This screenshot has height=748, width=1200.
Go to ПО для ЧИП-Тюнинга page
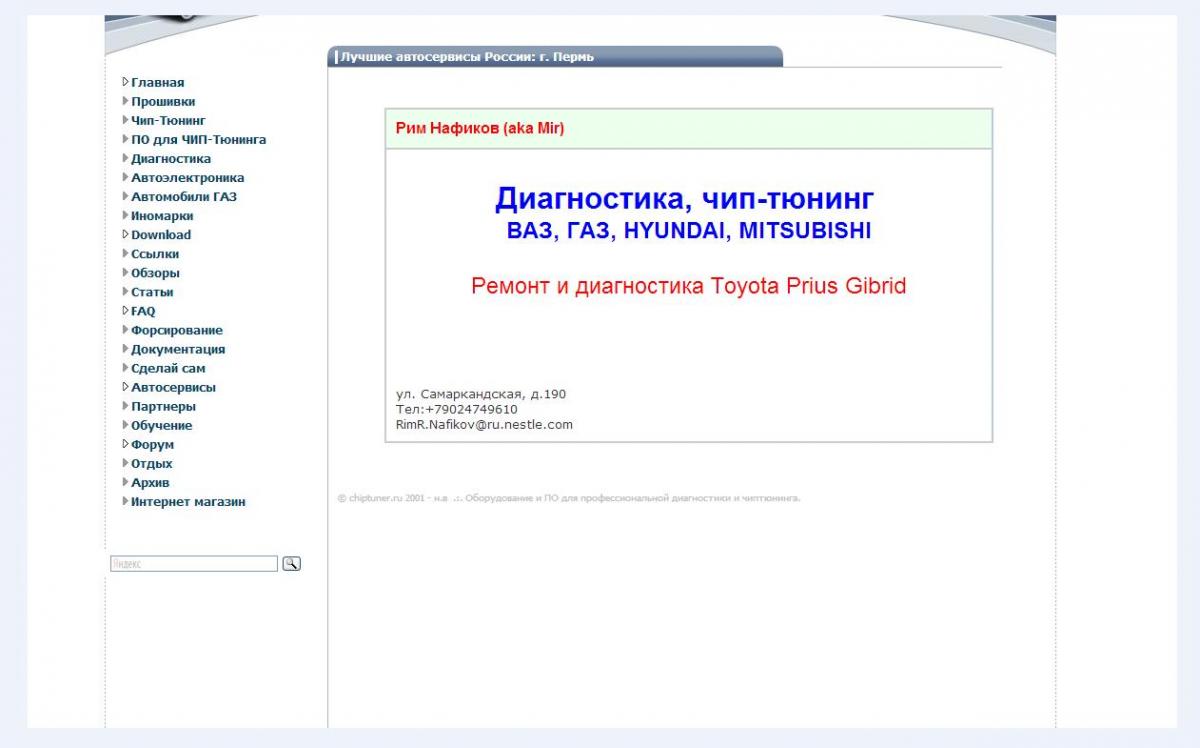(x=198, y=140)
